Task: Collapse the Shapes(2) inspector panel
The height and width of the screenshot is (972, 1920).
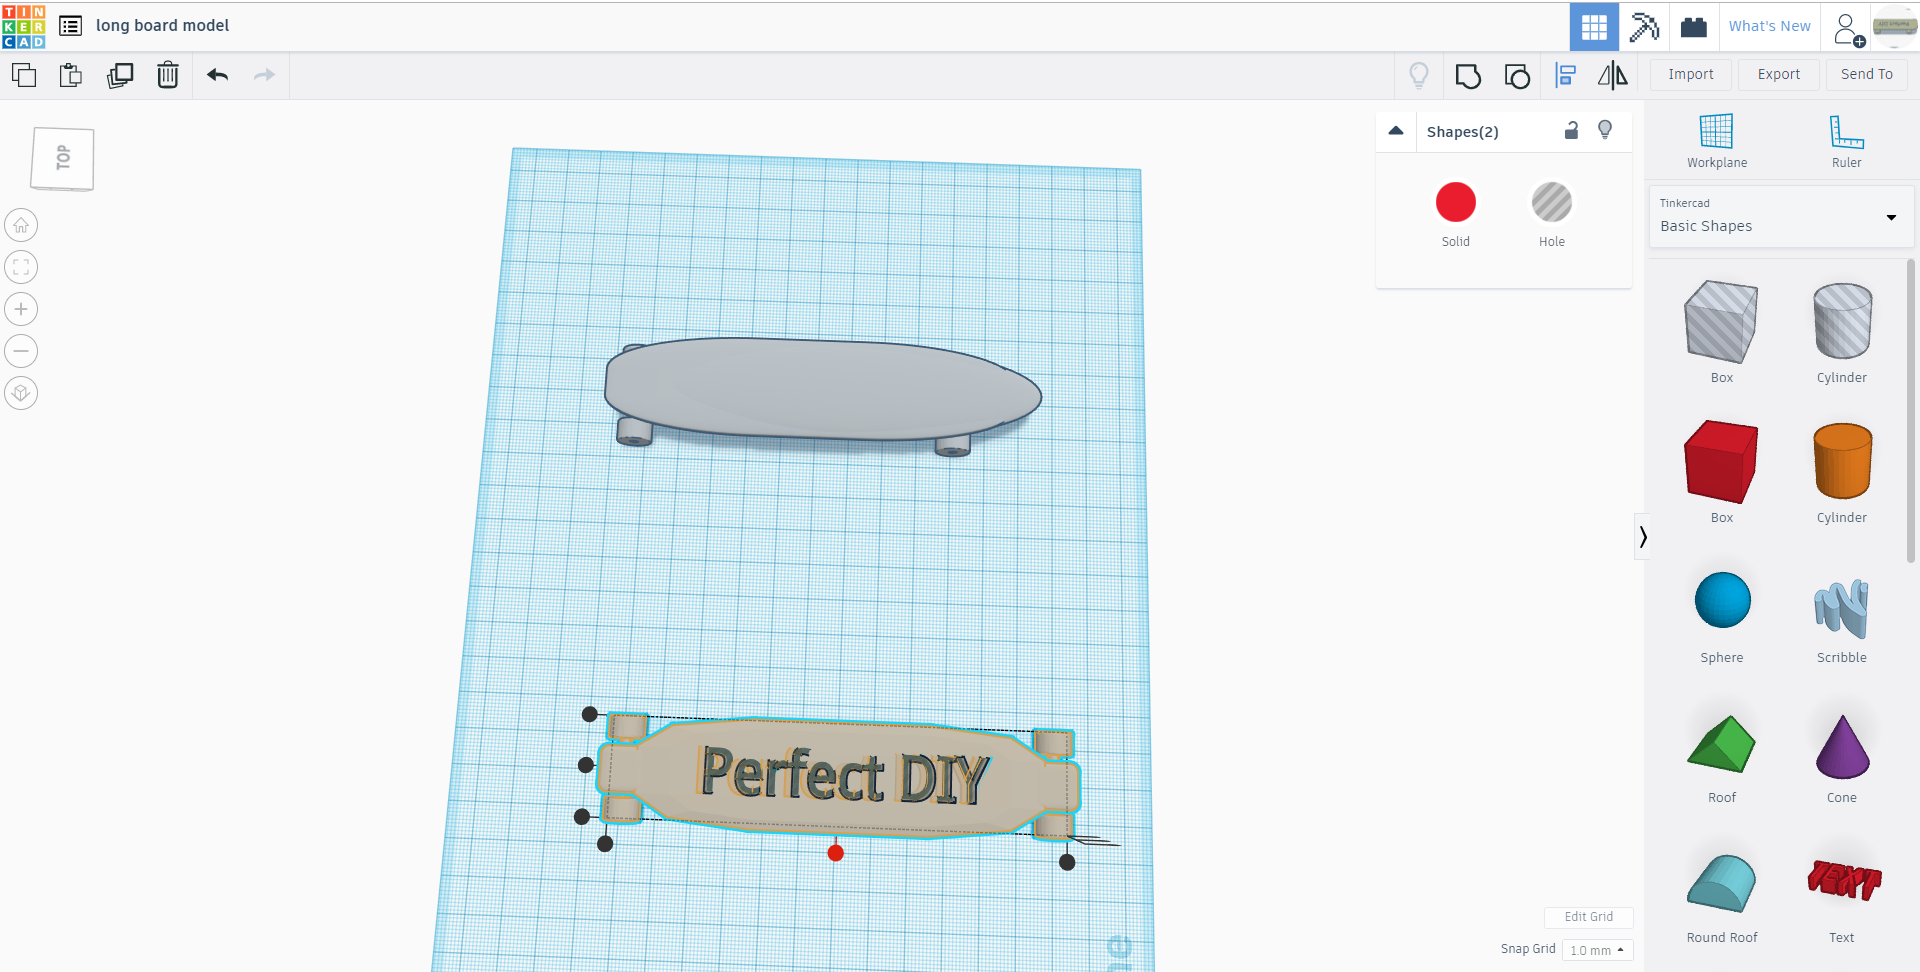Action: click(1396, 131)
